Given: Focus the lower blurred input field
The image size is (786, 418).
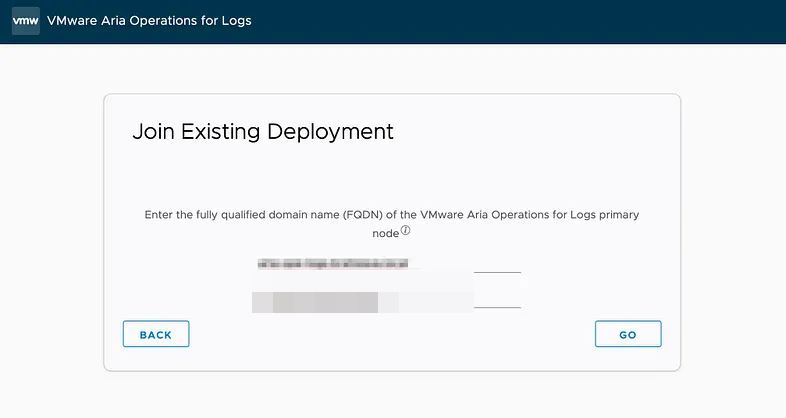Looking at the screenshot, I should (x=390, y=301).
